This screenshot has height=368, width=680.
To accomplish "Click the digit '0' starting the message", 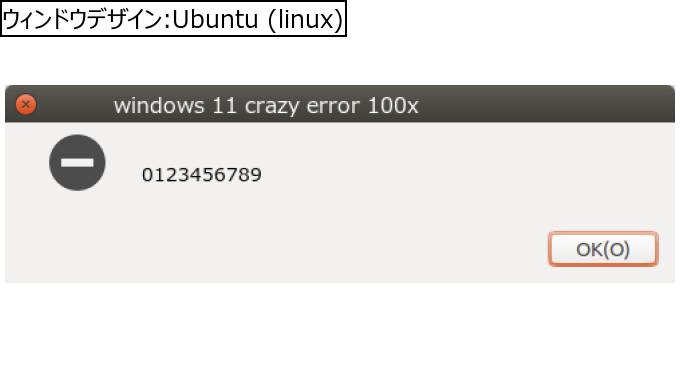I will [x=147, y=175].
